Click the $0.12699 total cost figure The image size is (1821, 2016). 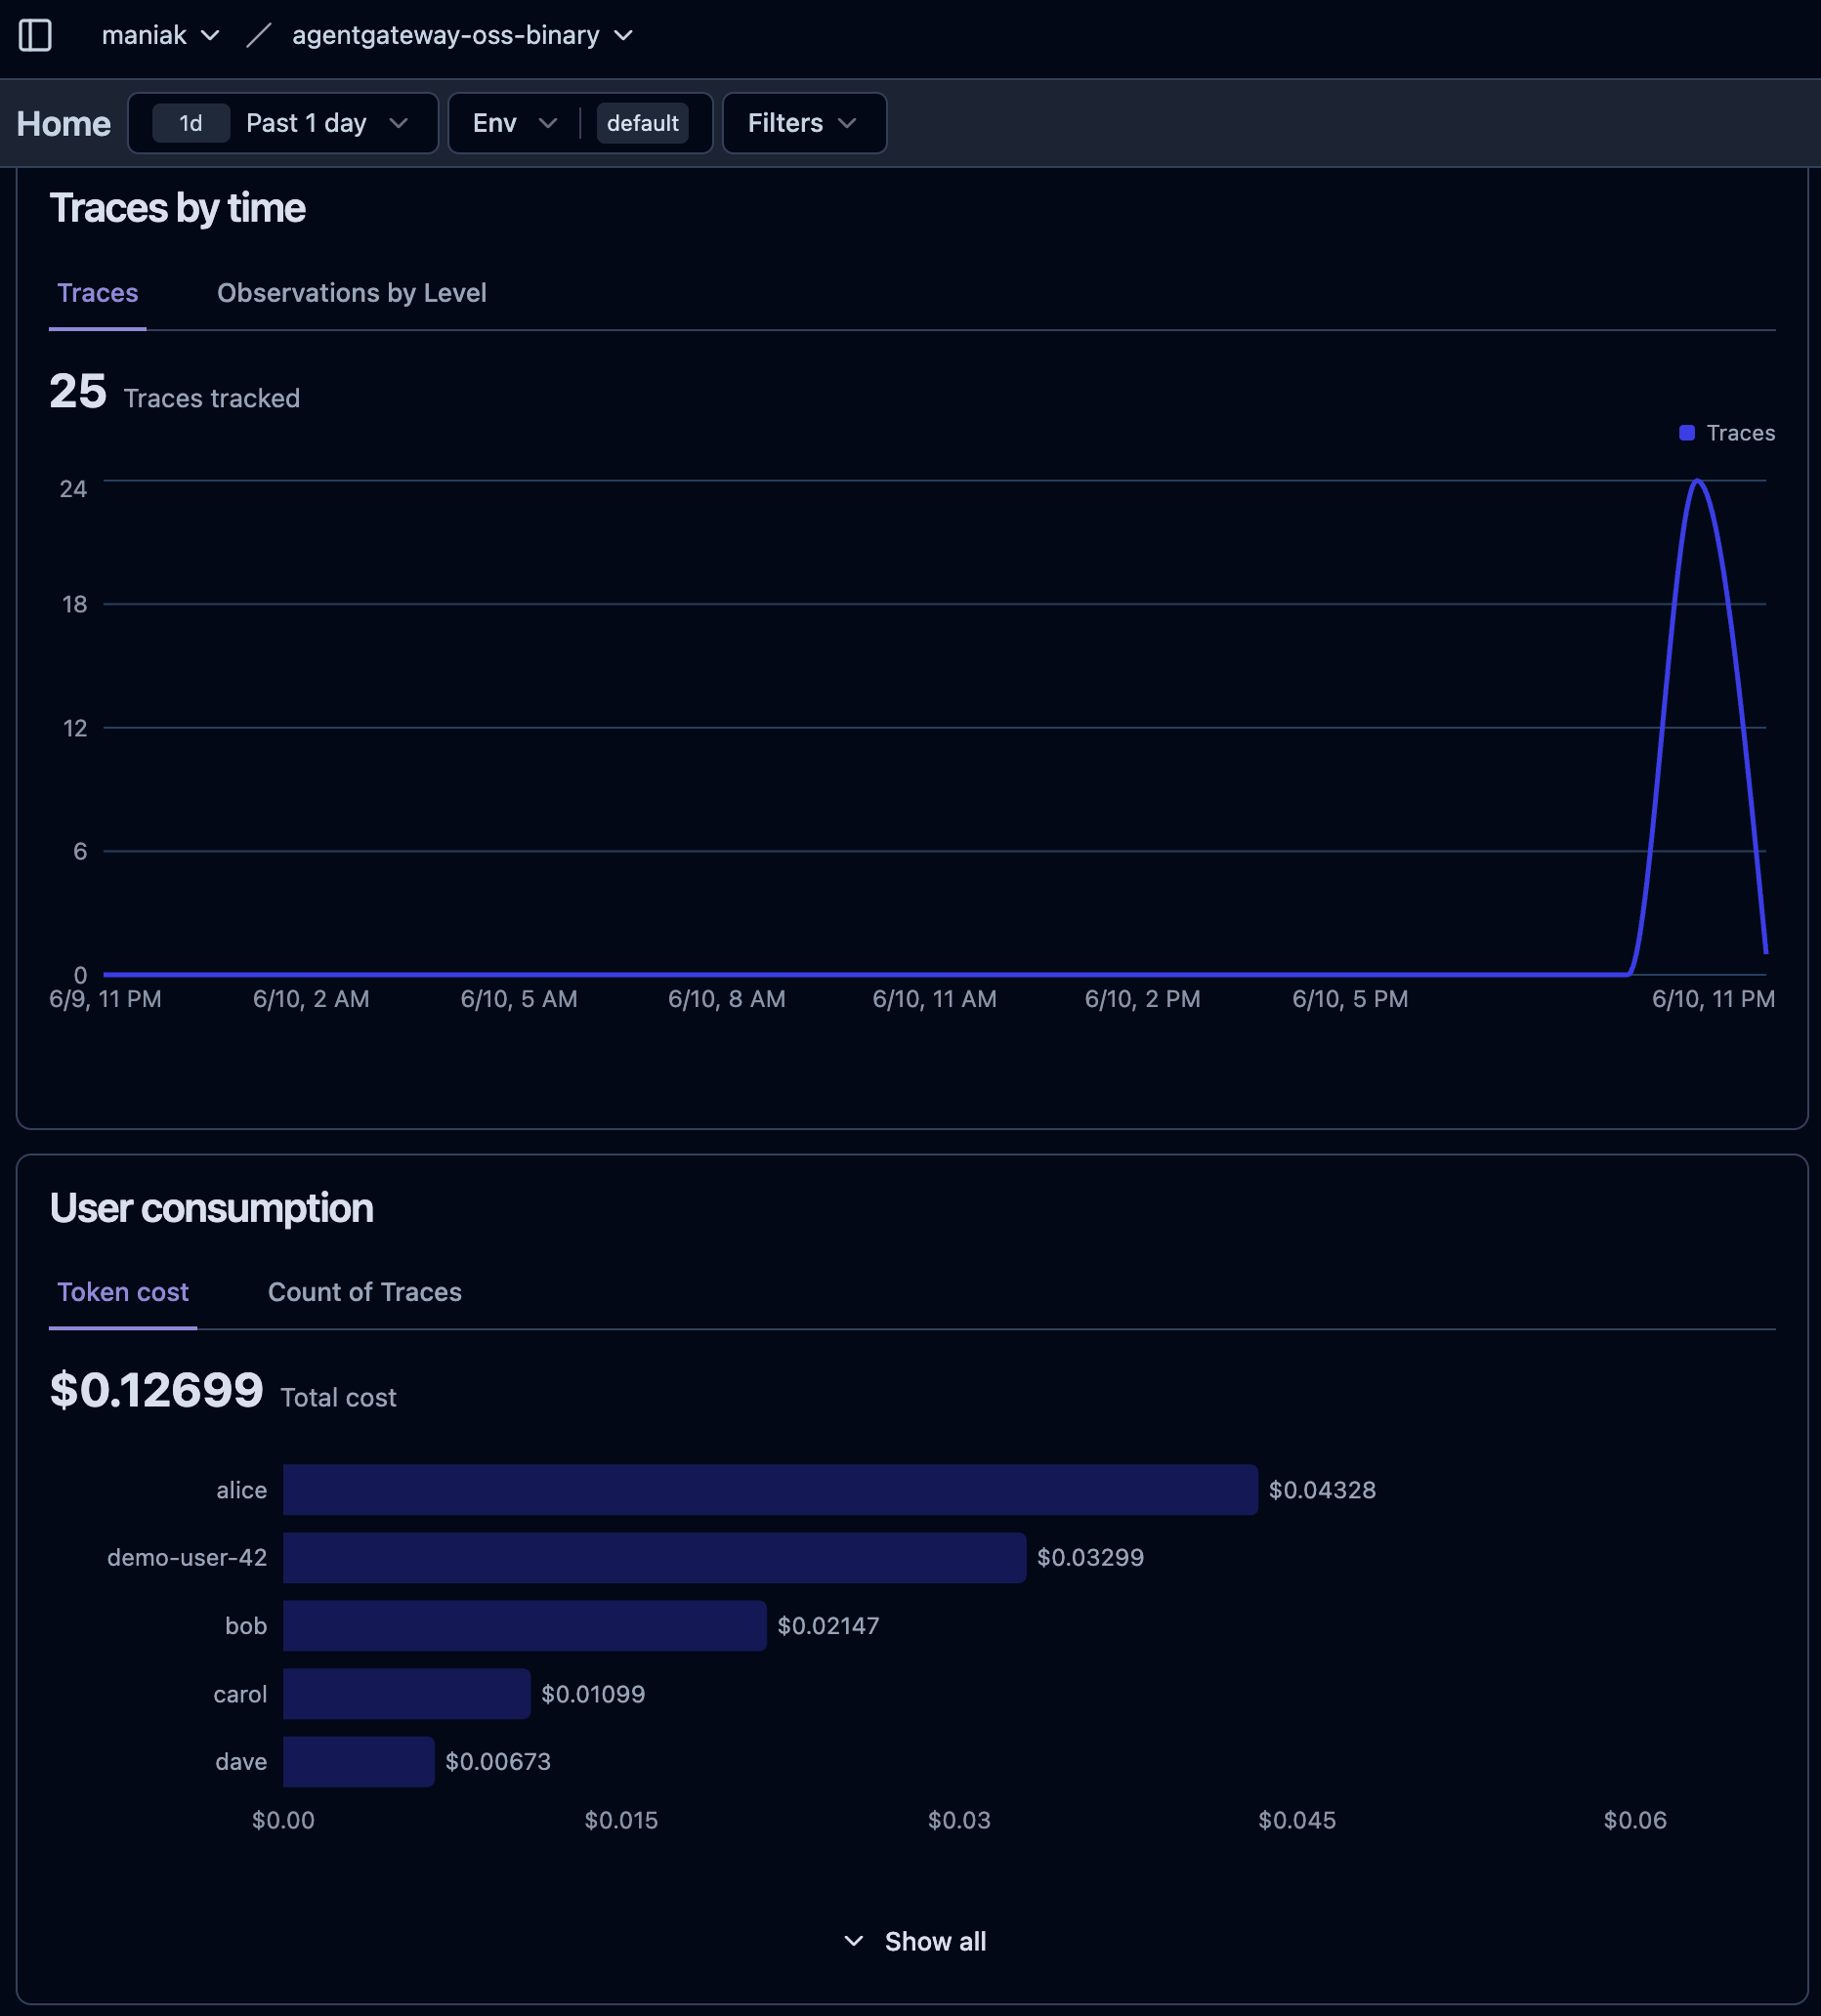tap(157, 1390)
